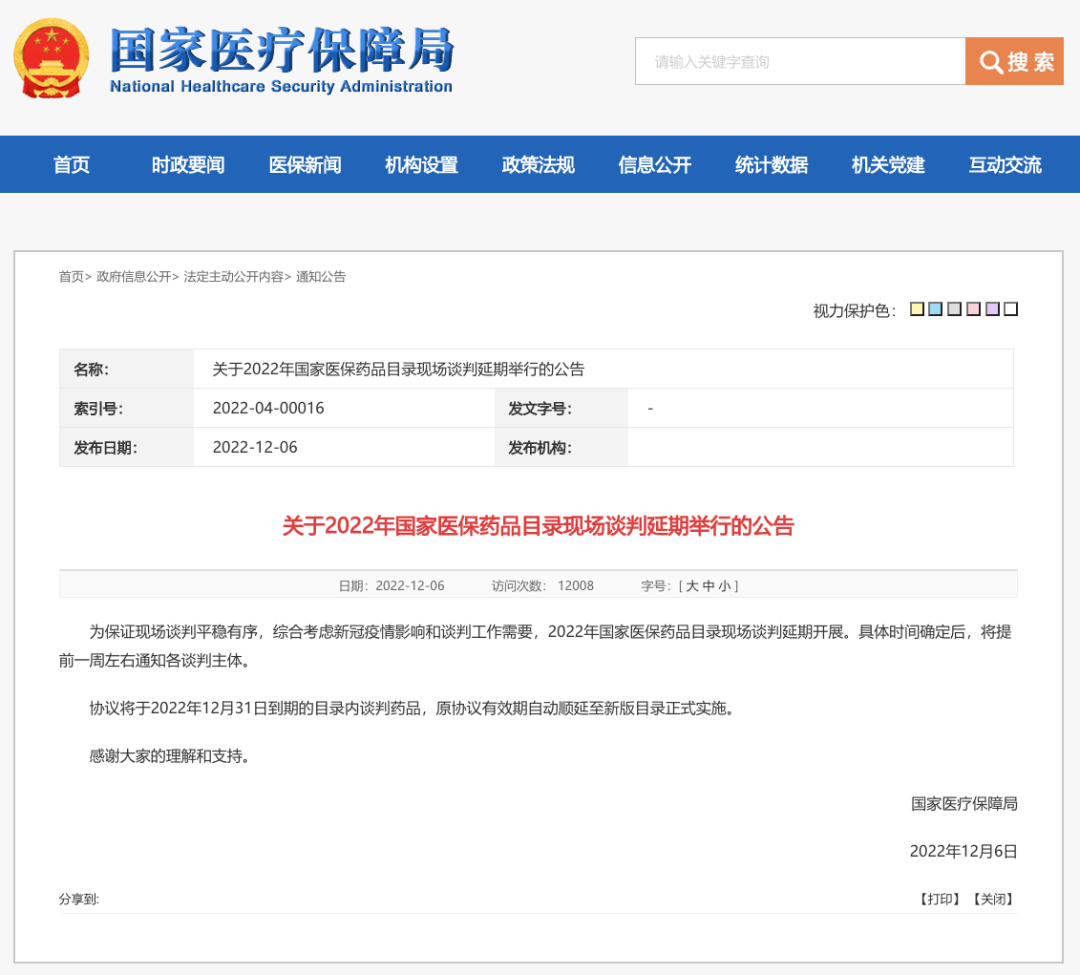Screen dimensions: 1080x975
Task: Open the 统计数据 navigation tab
Action: coord(771,165)
